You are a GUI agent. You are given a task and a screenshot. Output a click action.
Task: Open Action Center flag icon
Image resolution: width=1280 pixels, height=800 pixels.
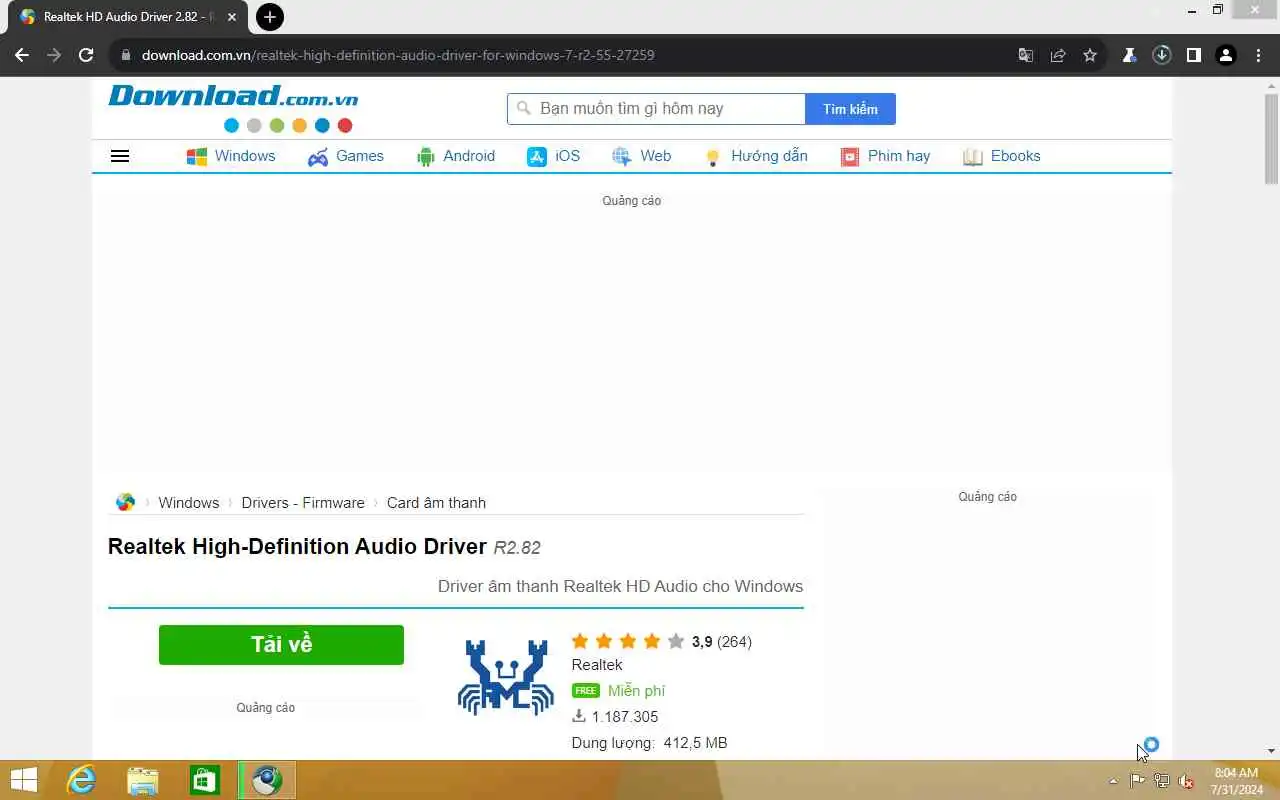1138,781
